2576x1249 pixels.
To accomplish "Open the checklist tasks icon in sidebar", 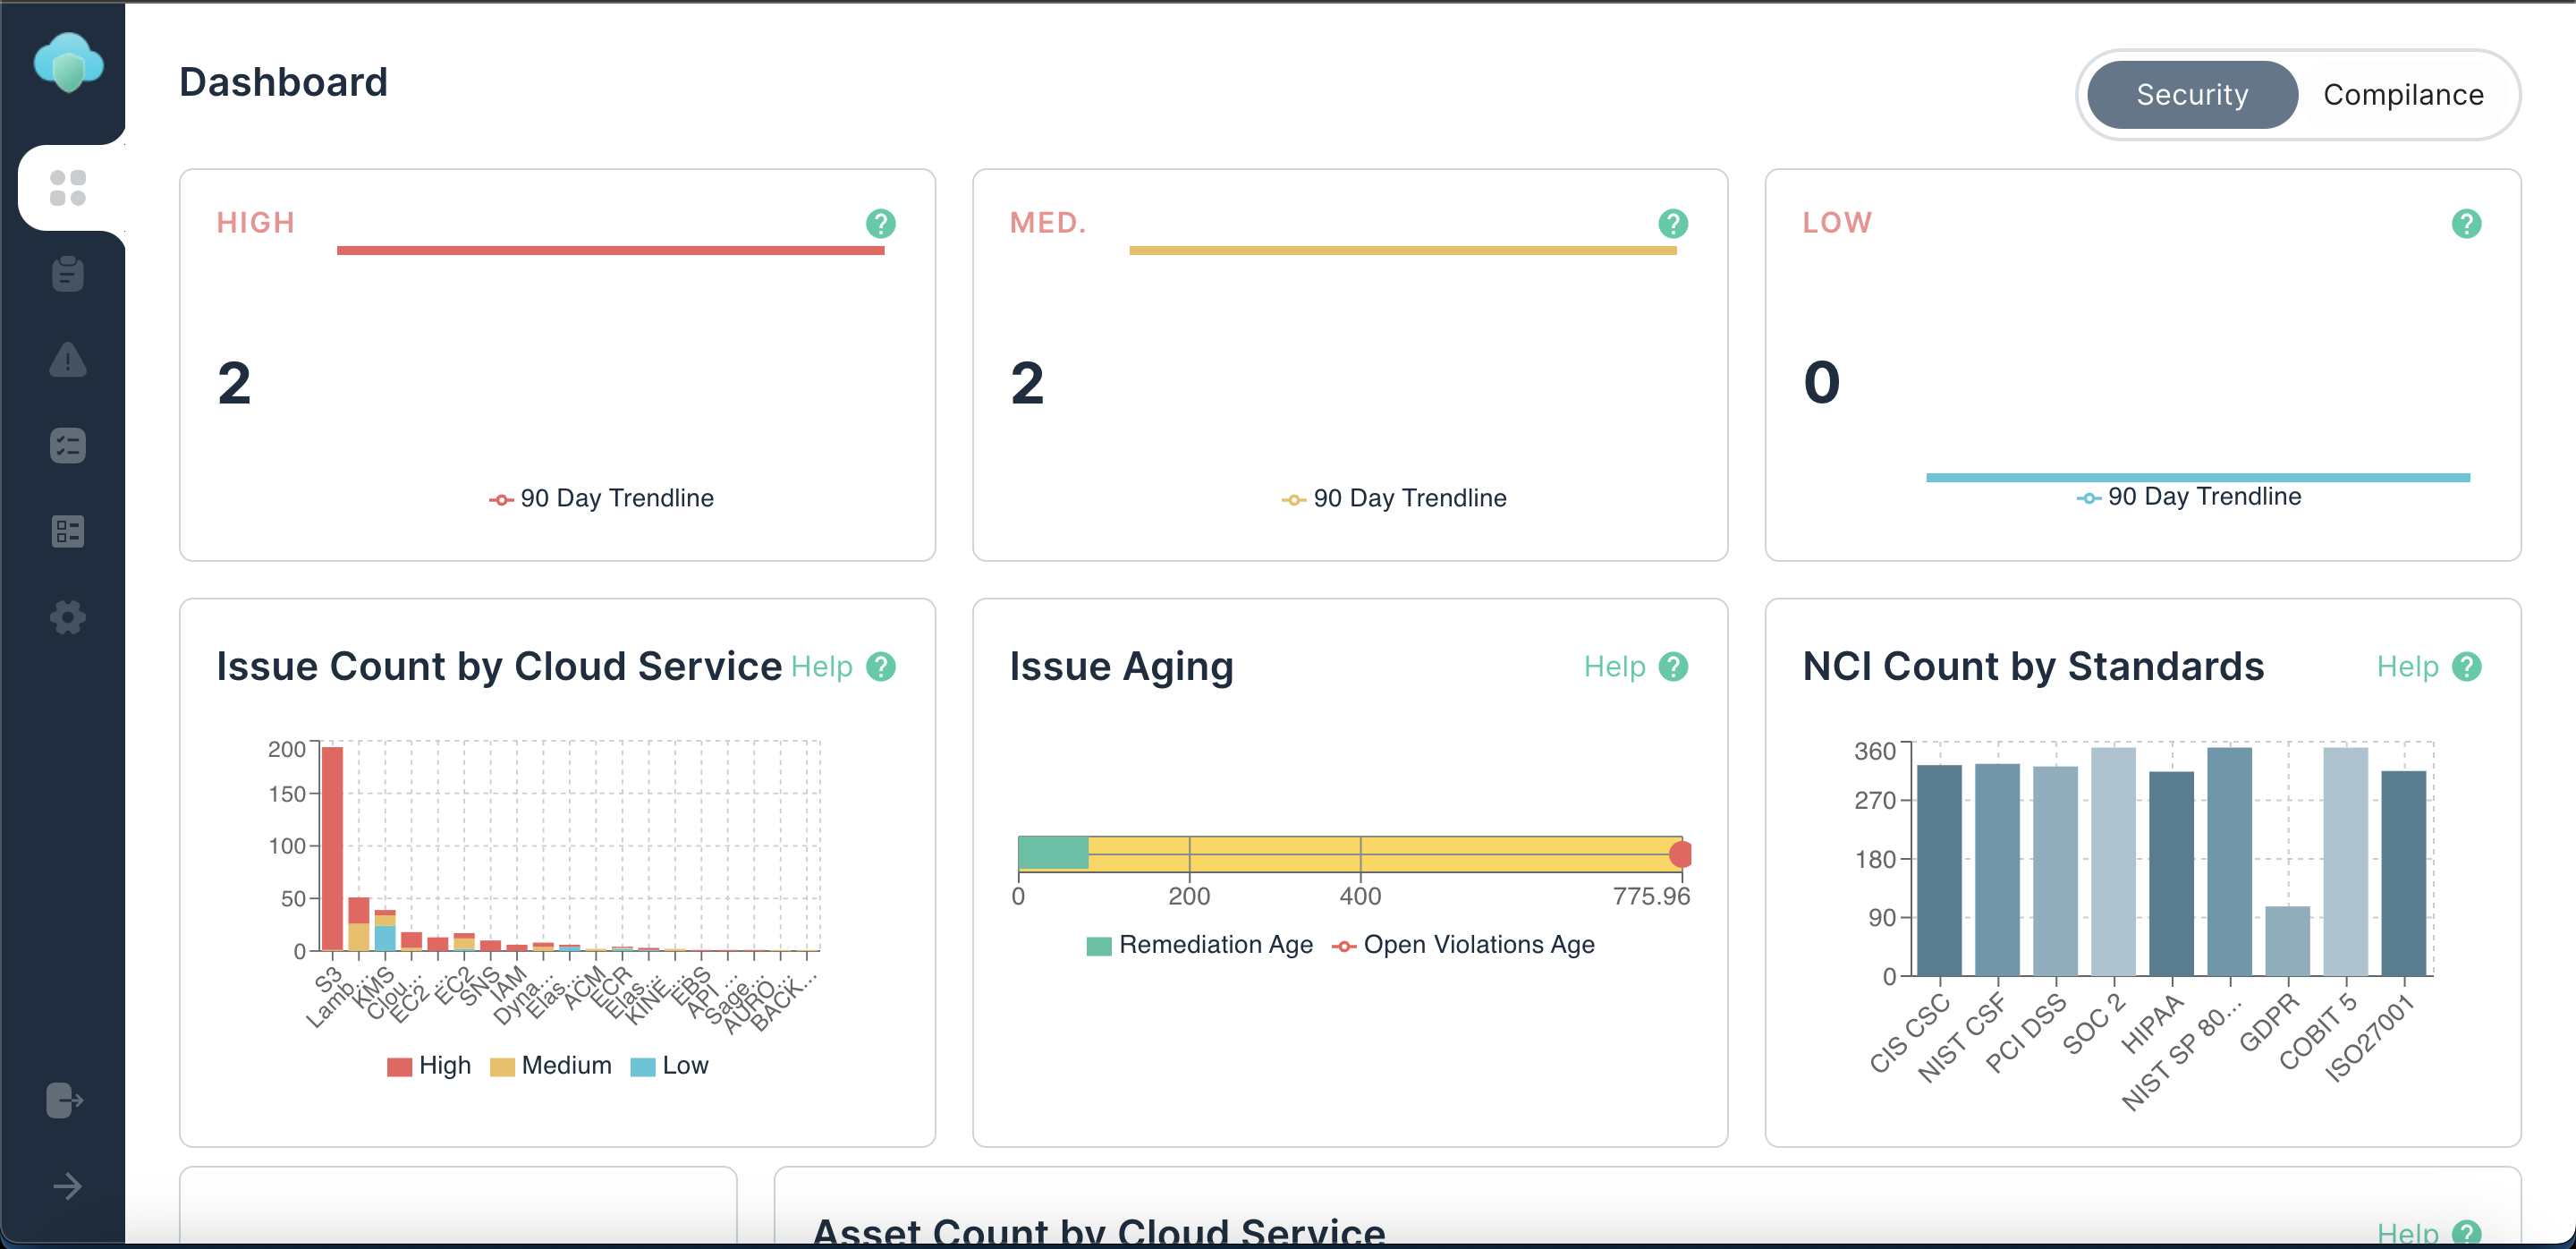I will (68, 445).
